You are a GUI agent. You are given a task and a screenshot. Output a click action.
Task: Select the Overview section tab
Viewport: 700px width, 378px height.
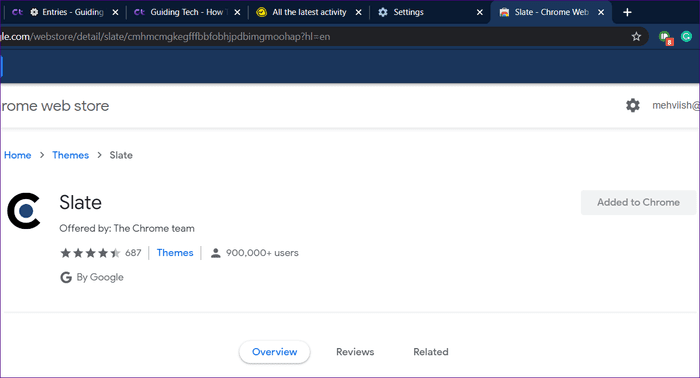pos(275,352)
